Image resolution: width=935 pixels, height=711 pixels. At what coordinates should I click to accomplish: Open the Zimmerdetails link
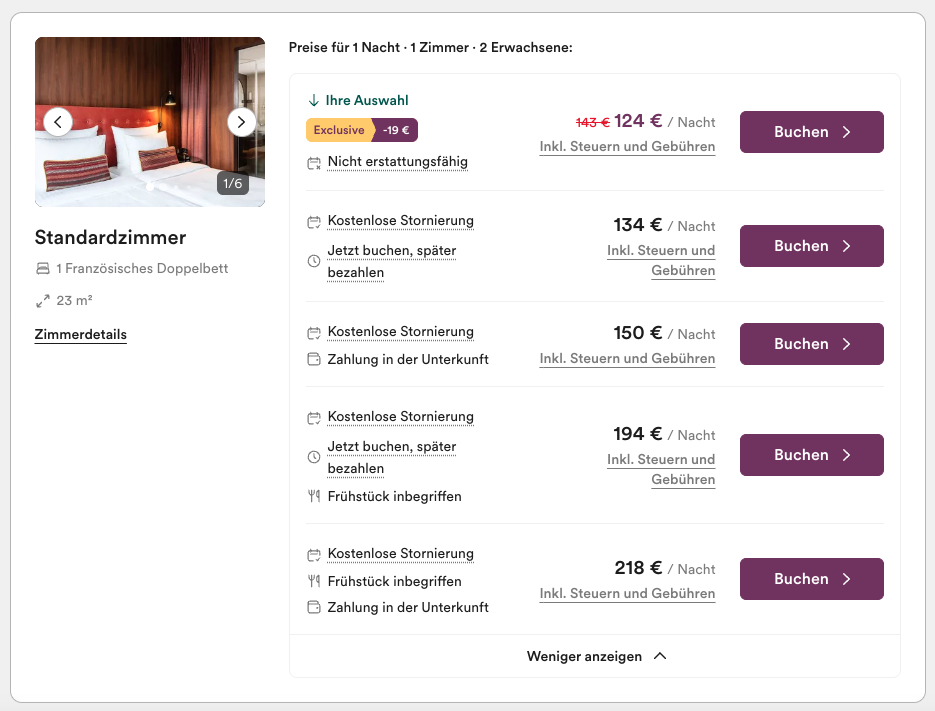81,335
